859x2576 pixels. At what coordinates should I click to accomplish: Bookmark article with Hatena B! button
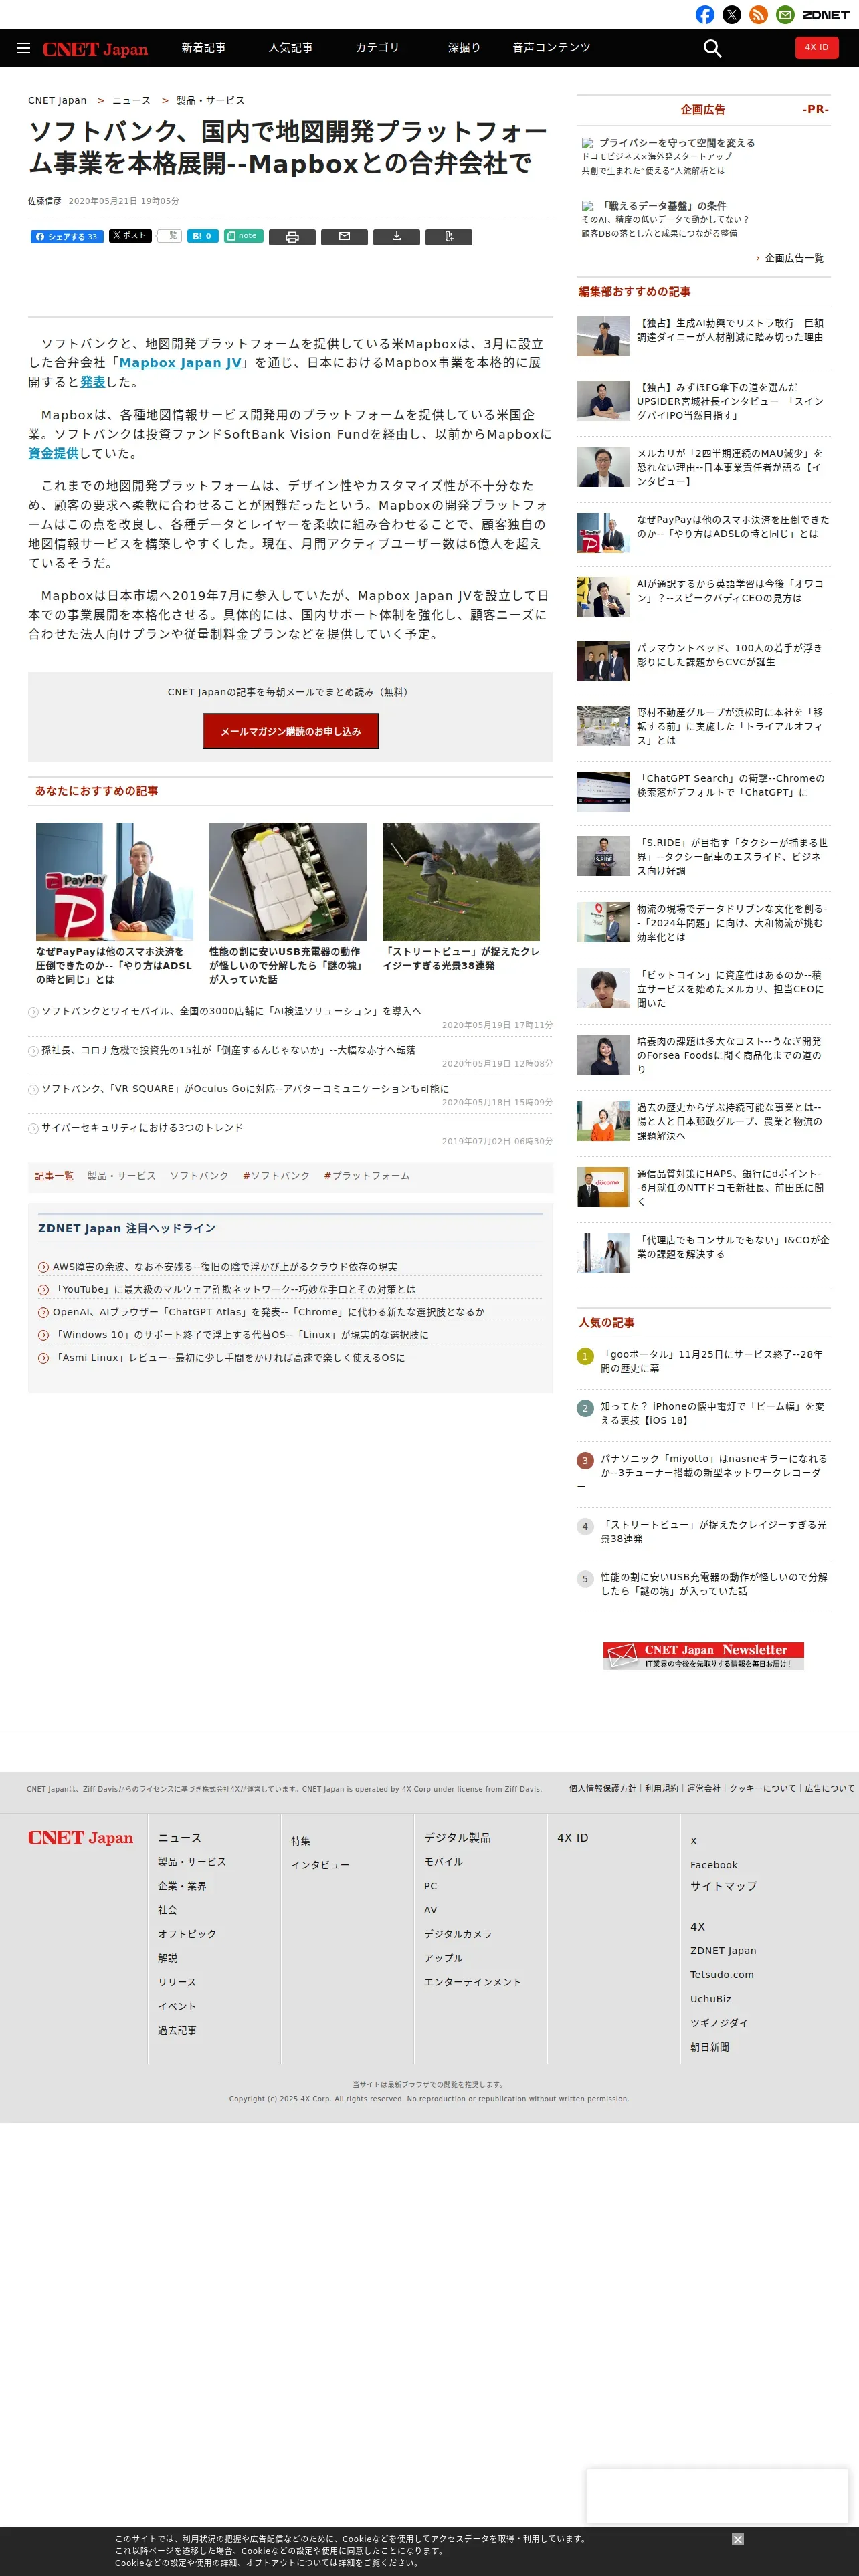203,237
